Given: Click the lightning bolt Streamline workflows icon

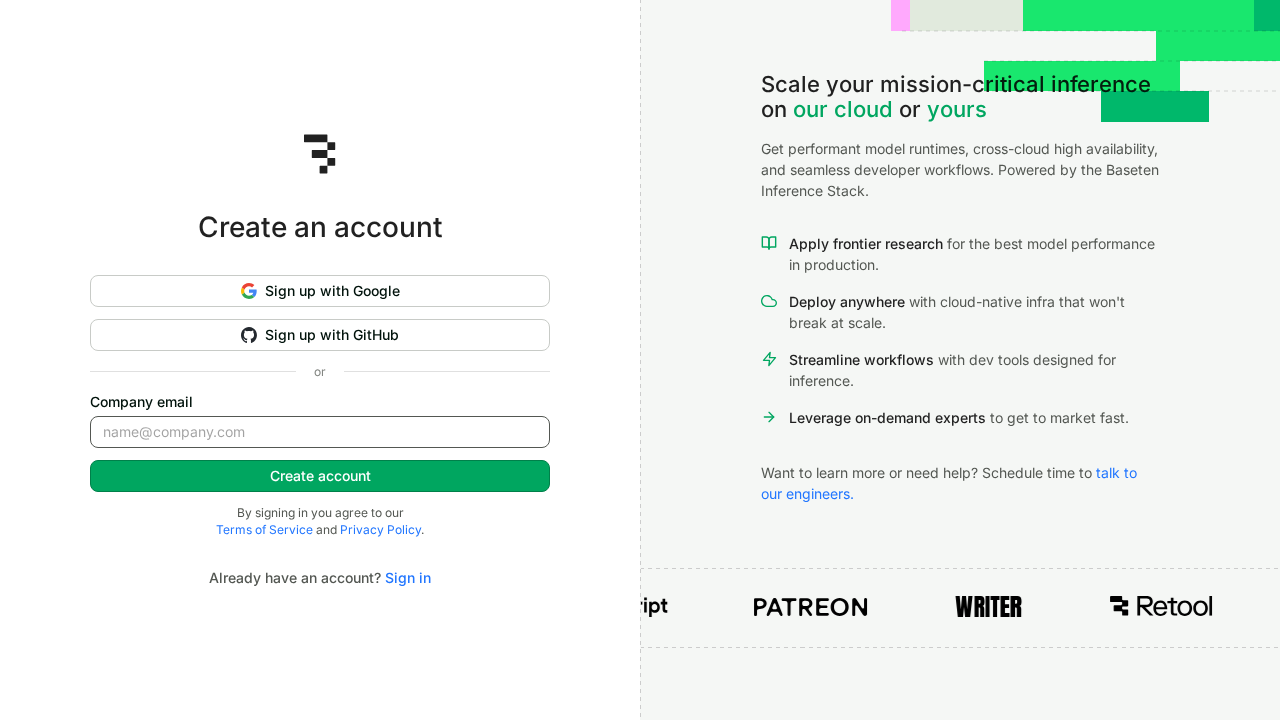Looking at the screenshot, I should [769, 359].
